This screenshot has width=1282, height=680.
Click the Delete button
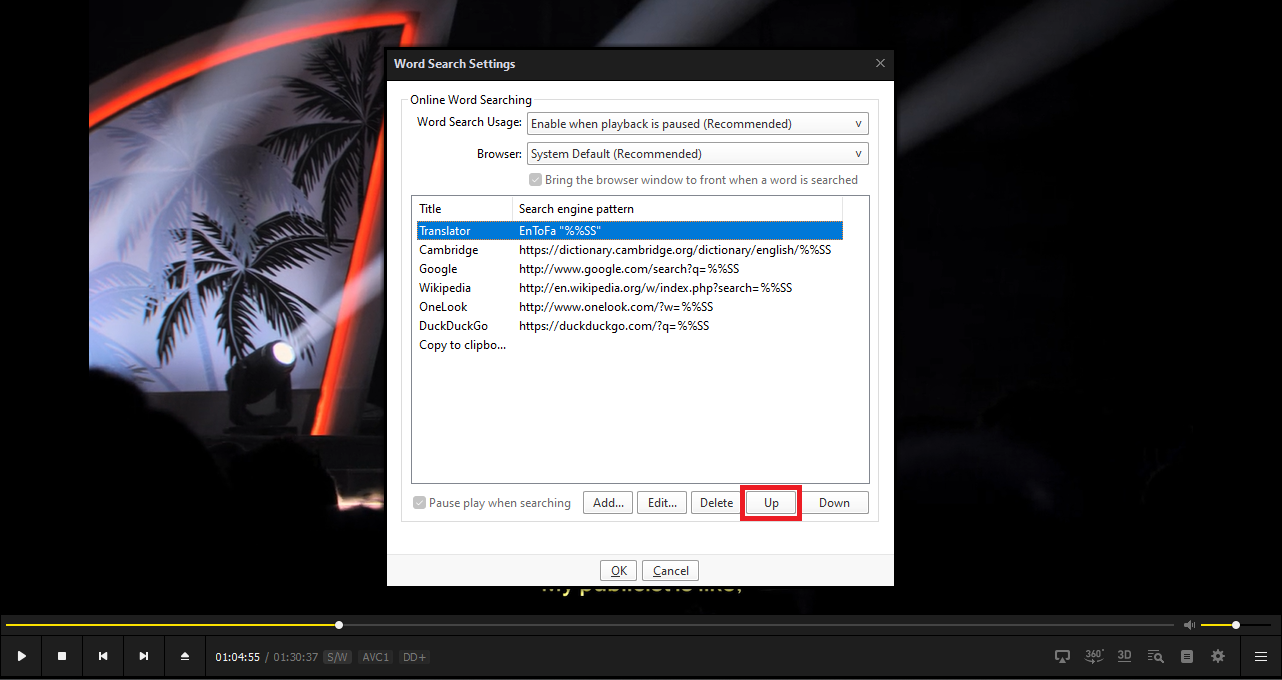716,503
